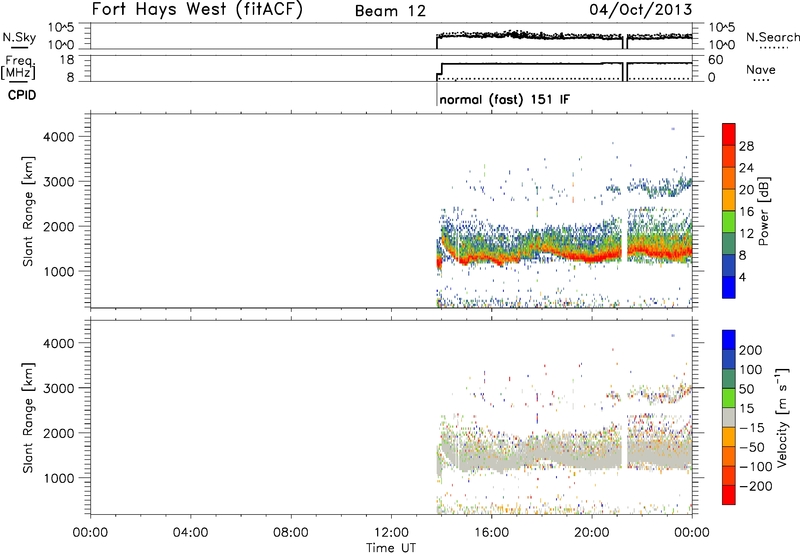
Task: Click the red bottom of the velocity colorbar
Action: (729, 495)
